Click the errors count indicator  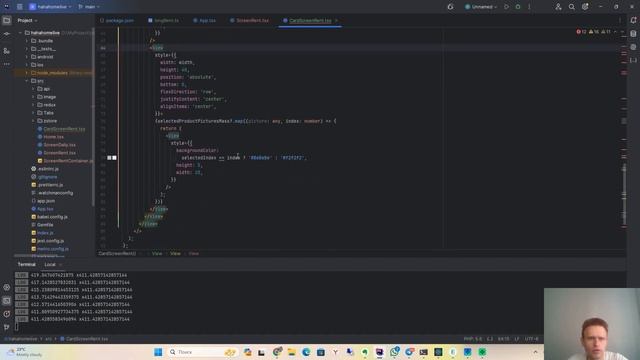pos(581,31)
